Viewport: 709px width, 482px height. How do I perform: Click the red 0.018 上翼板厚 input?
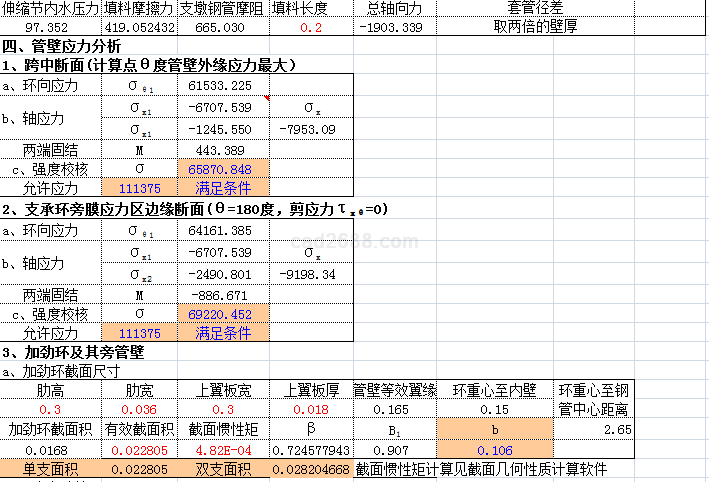[311, 409]
